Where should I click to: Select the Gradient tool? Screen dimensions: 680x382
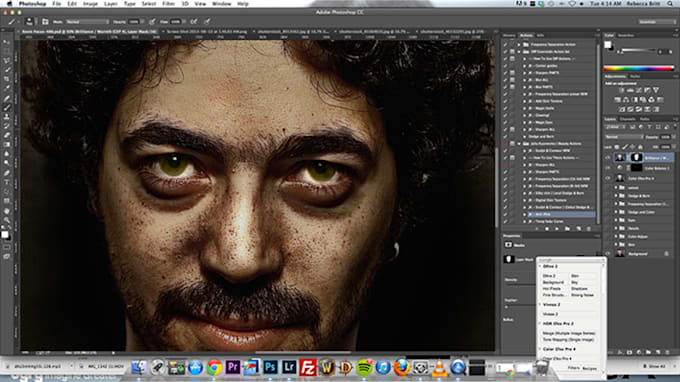(x=7, y=145)
